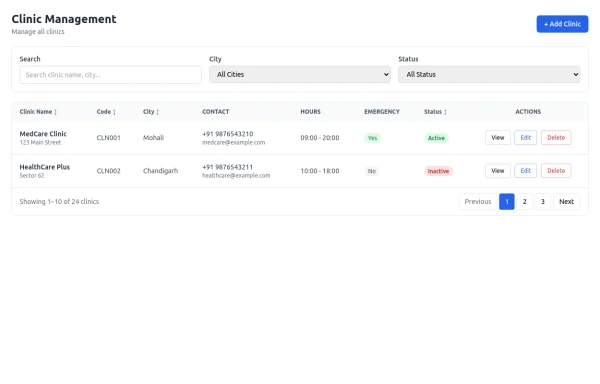Image resolution: width=600 pixels, height=384 pixels.
Task: Click the Inactive status badge
Action: pyautogui.click(x=438, y=171)
